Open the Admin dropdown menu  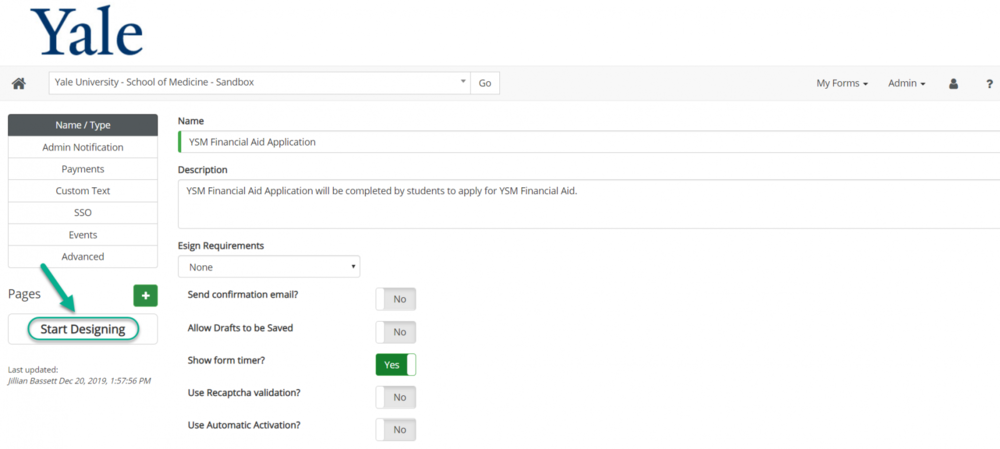[x=906, y=83]
